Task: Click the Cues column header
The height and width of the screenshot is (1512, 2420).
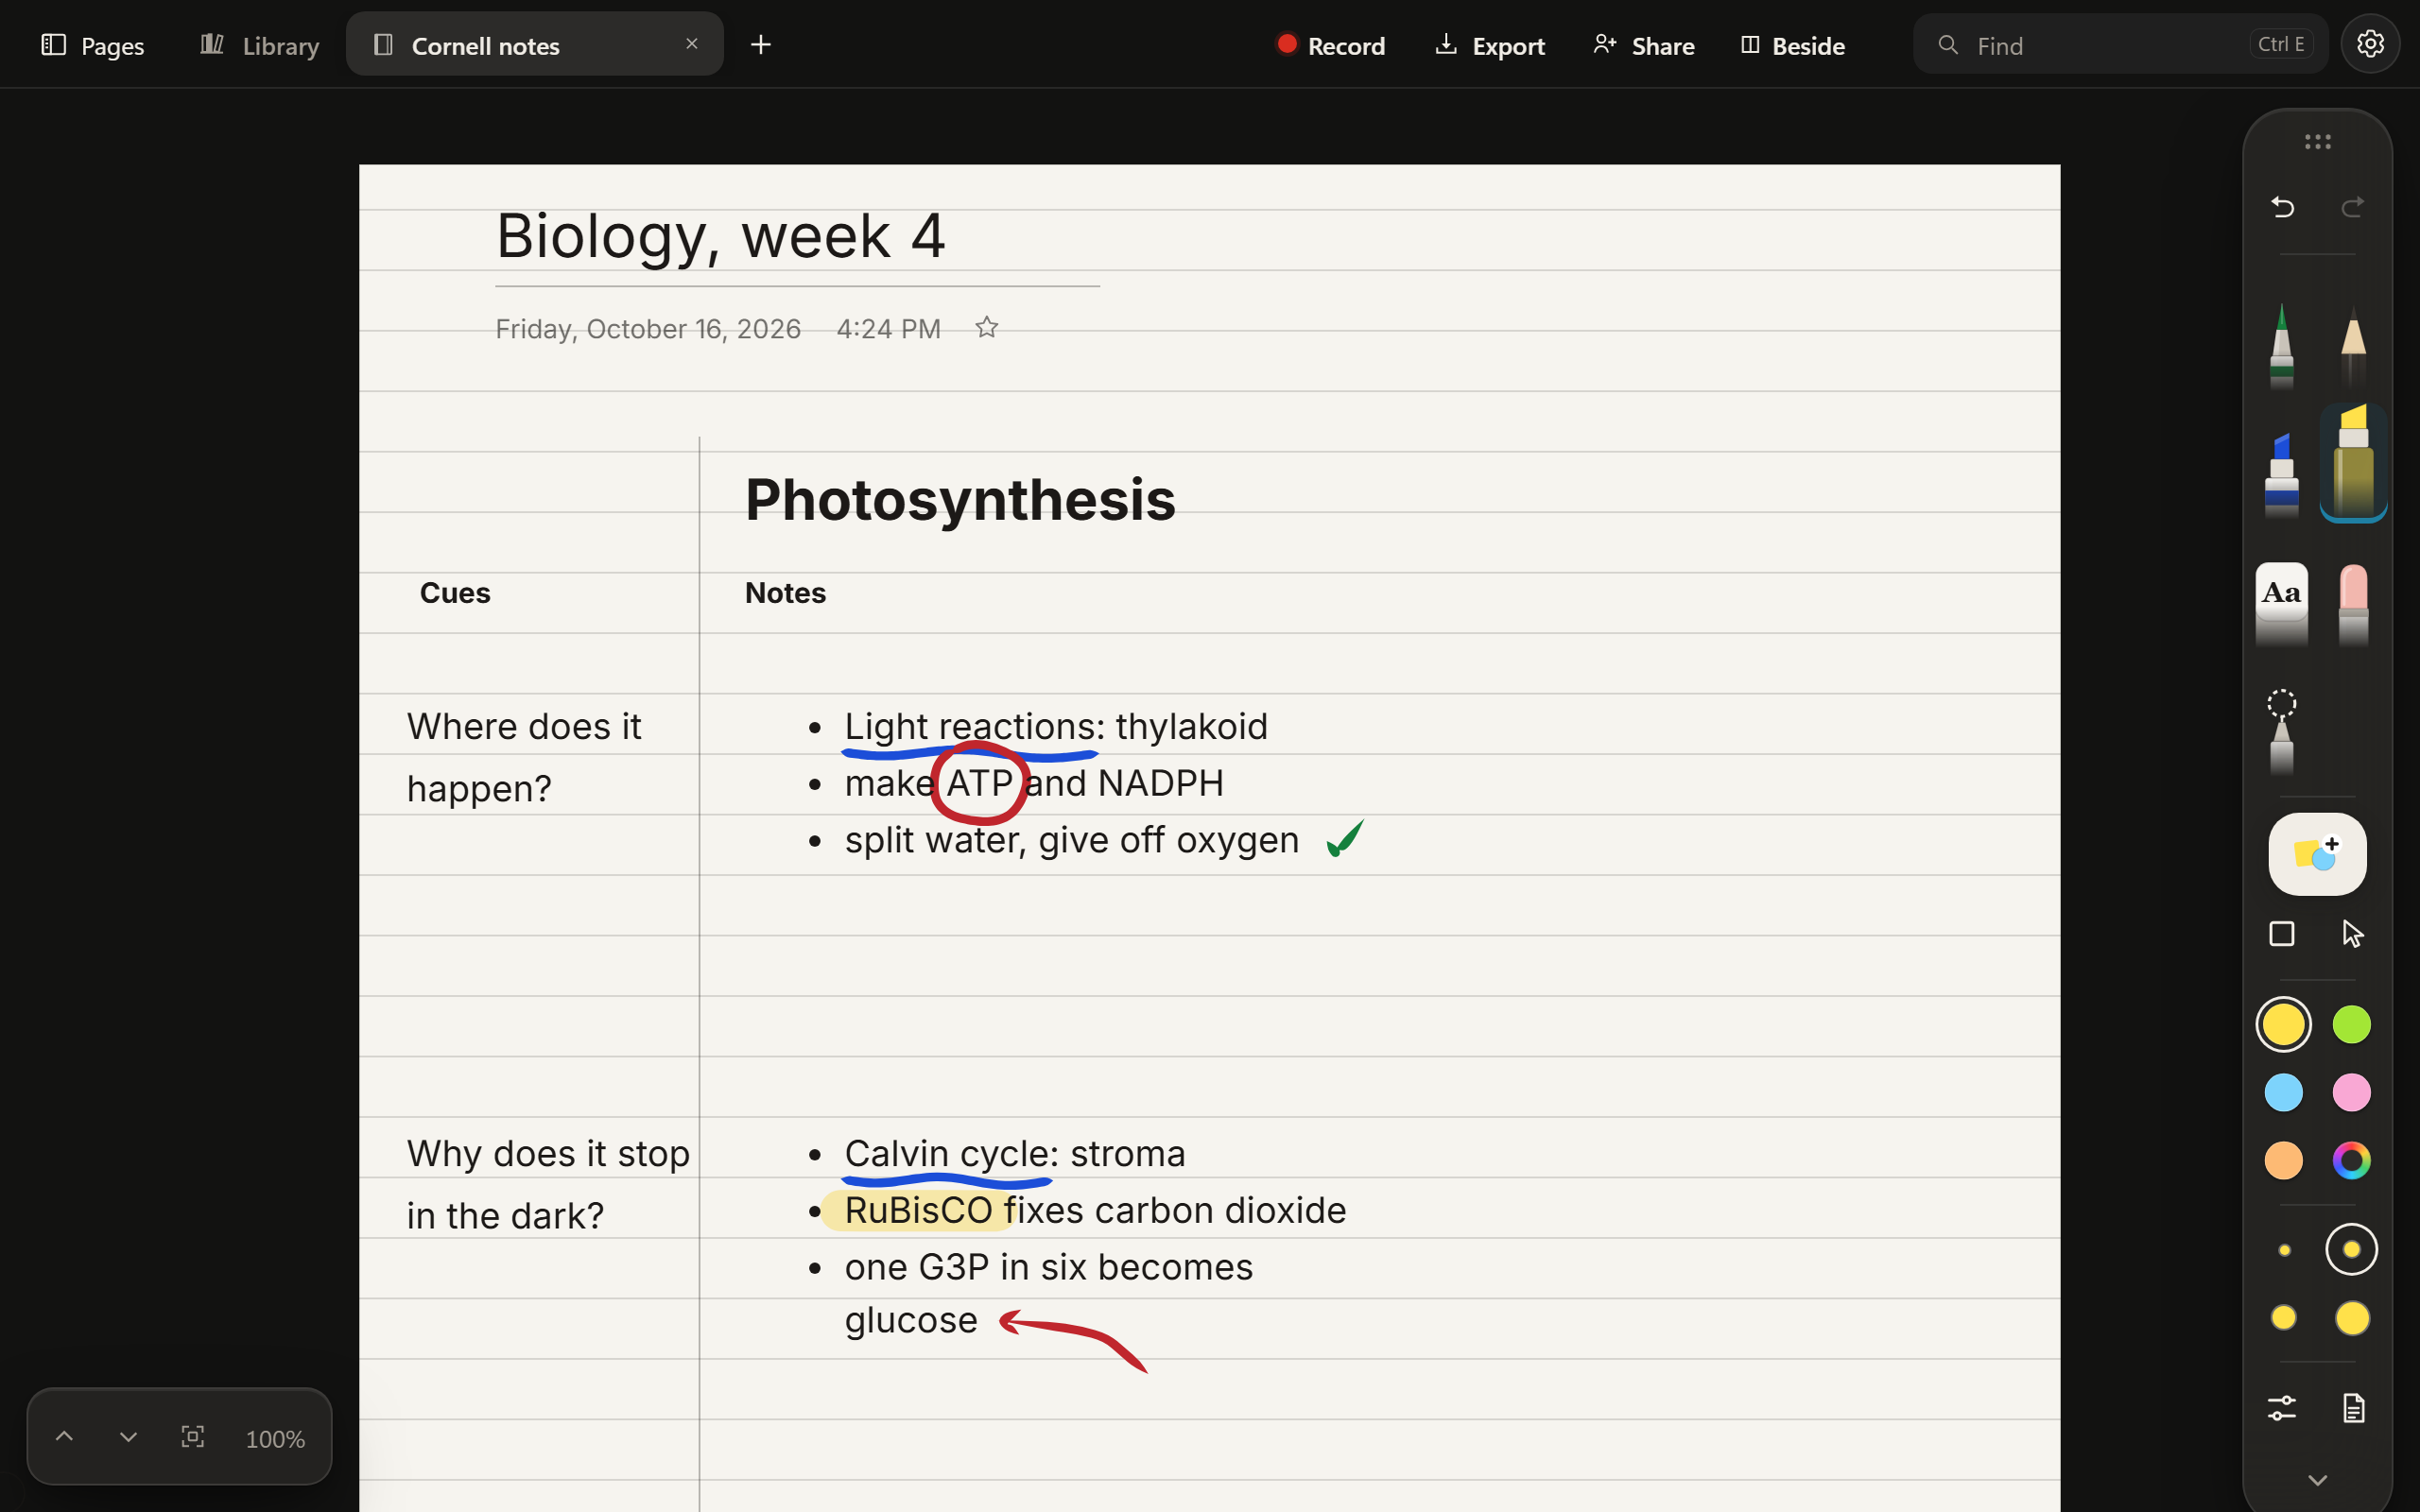Action: click(x=455, y=593)
